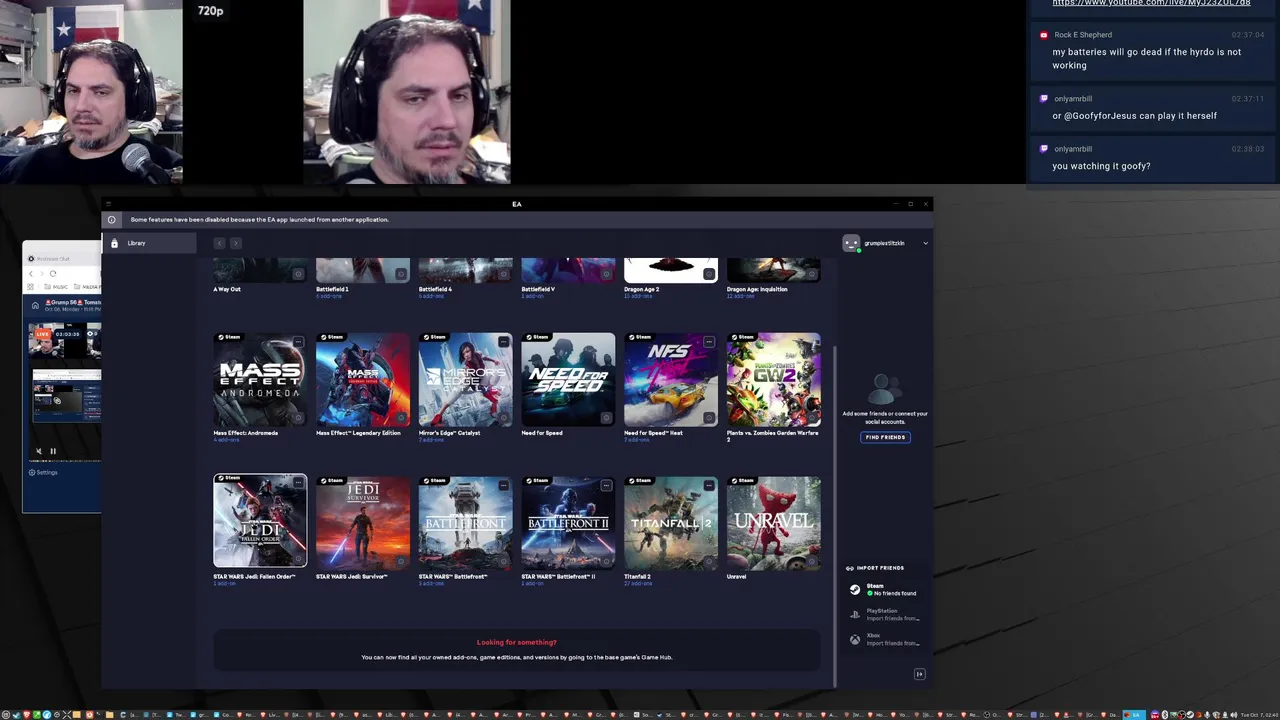Image resolution: width=1280 pixels, height=720 pixels.
Task: Pause playback in Restream Chat window
Action: pos(53,451)
